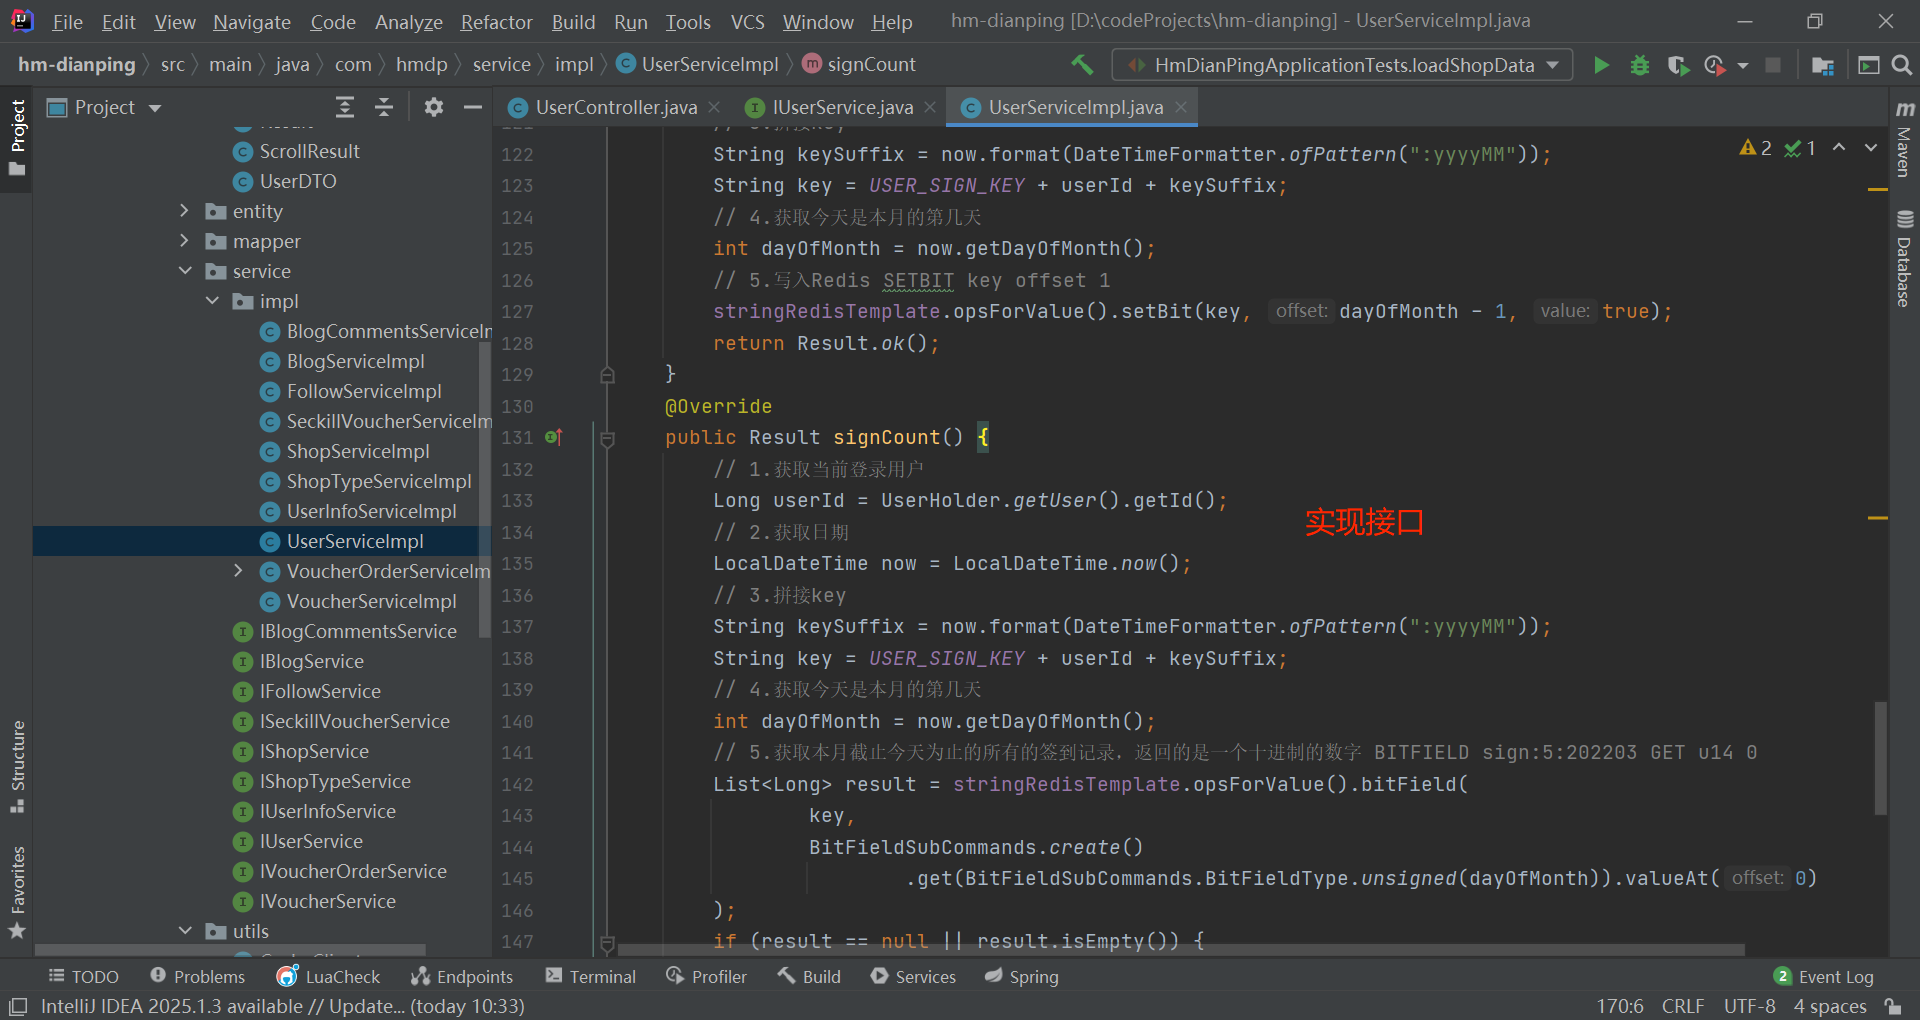Run with coverage icon

coord(1678,65)
